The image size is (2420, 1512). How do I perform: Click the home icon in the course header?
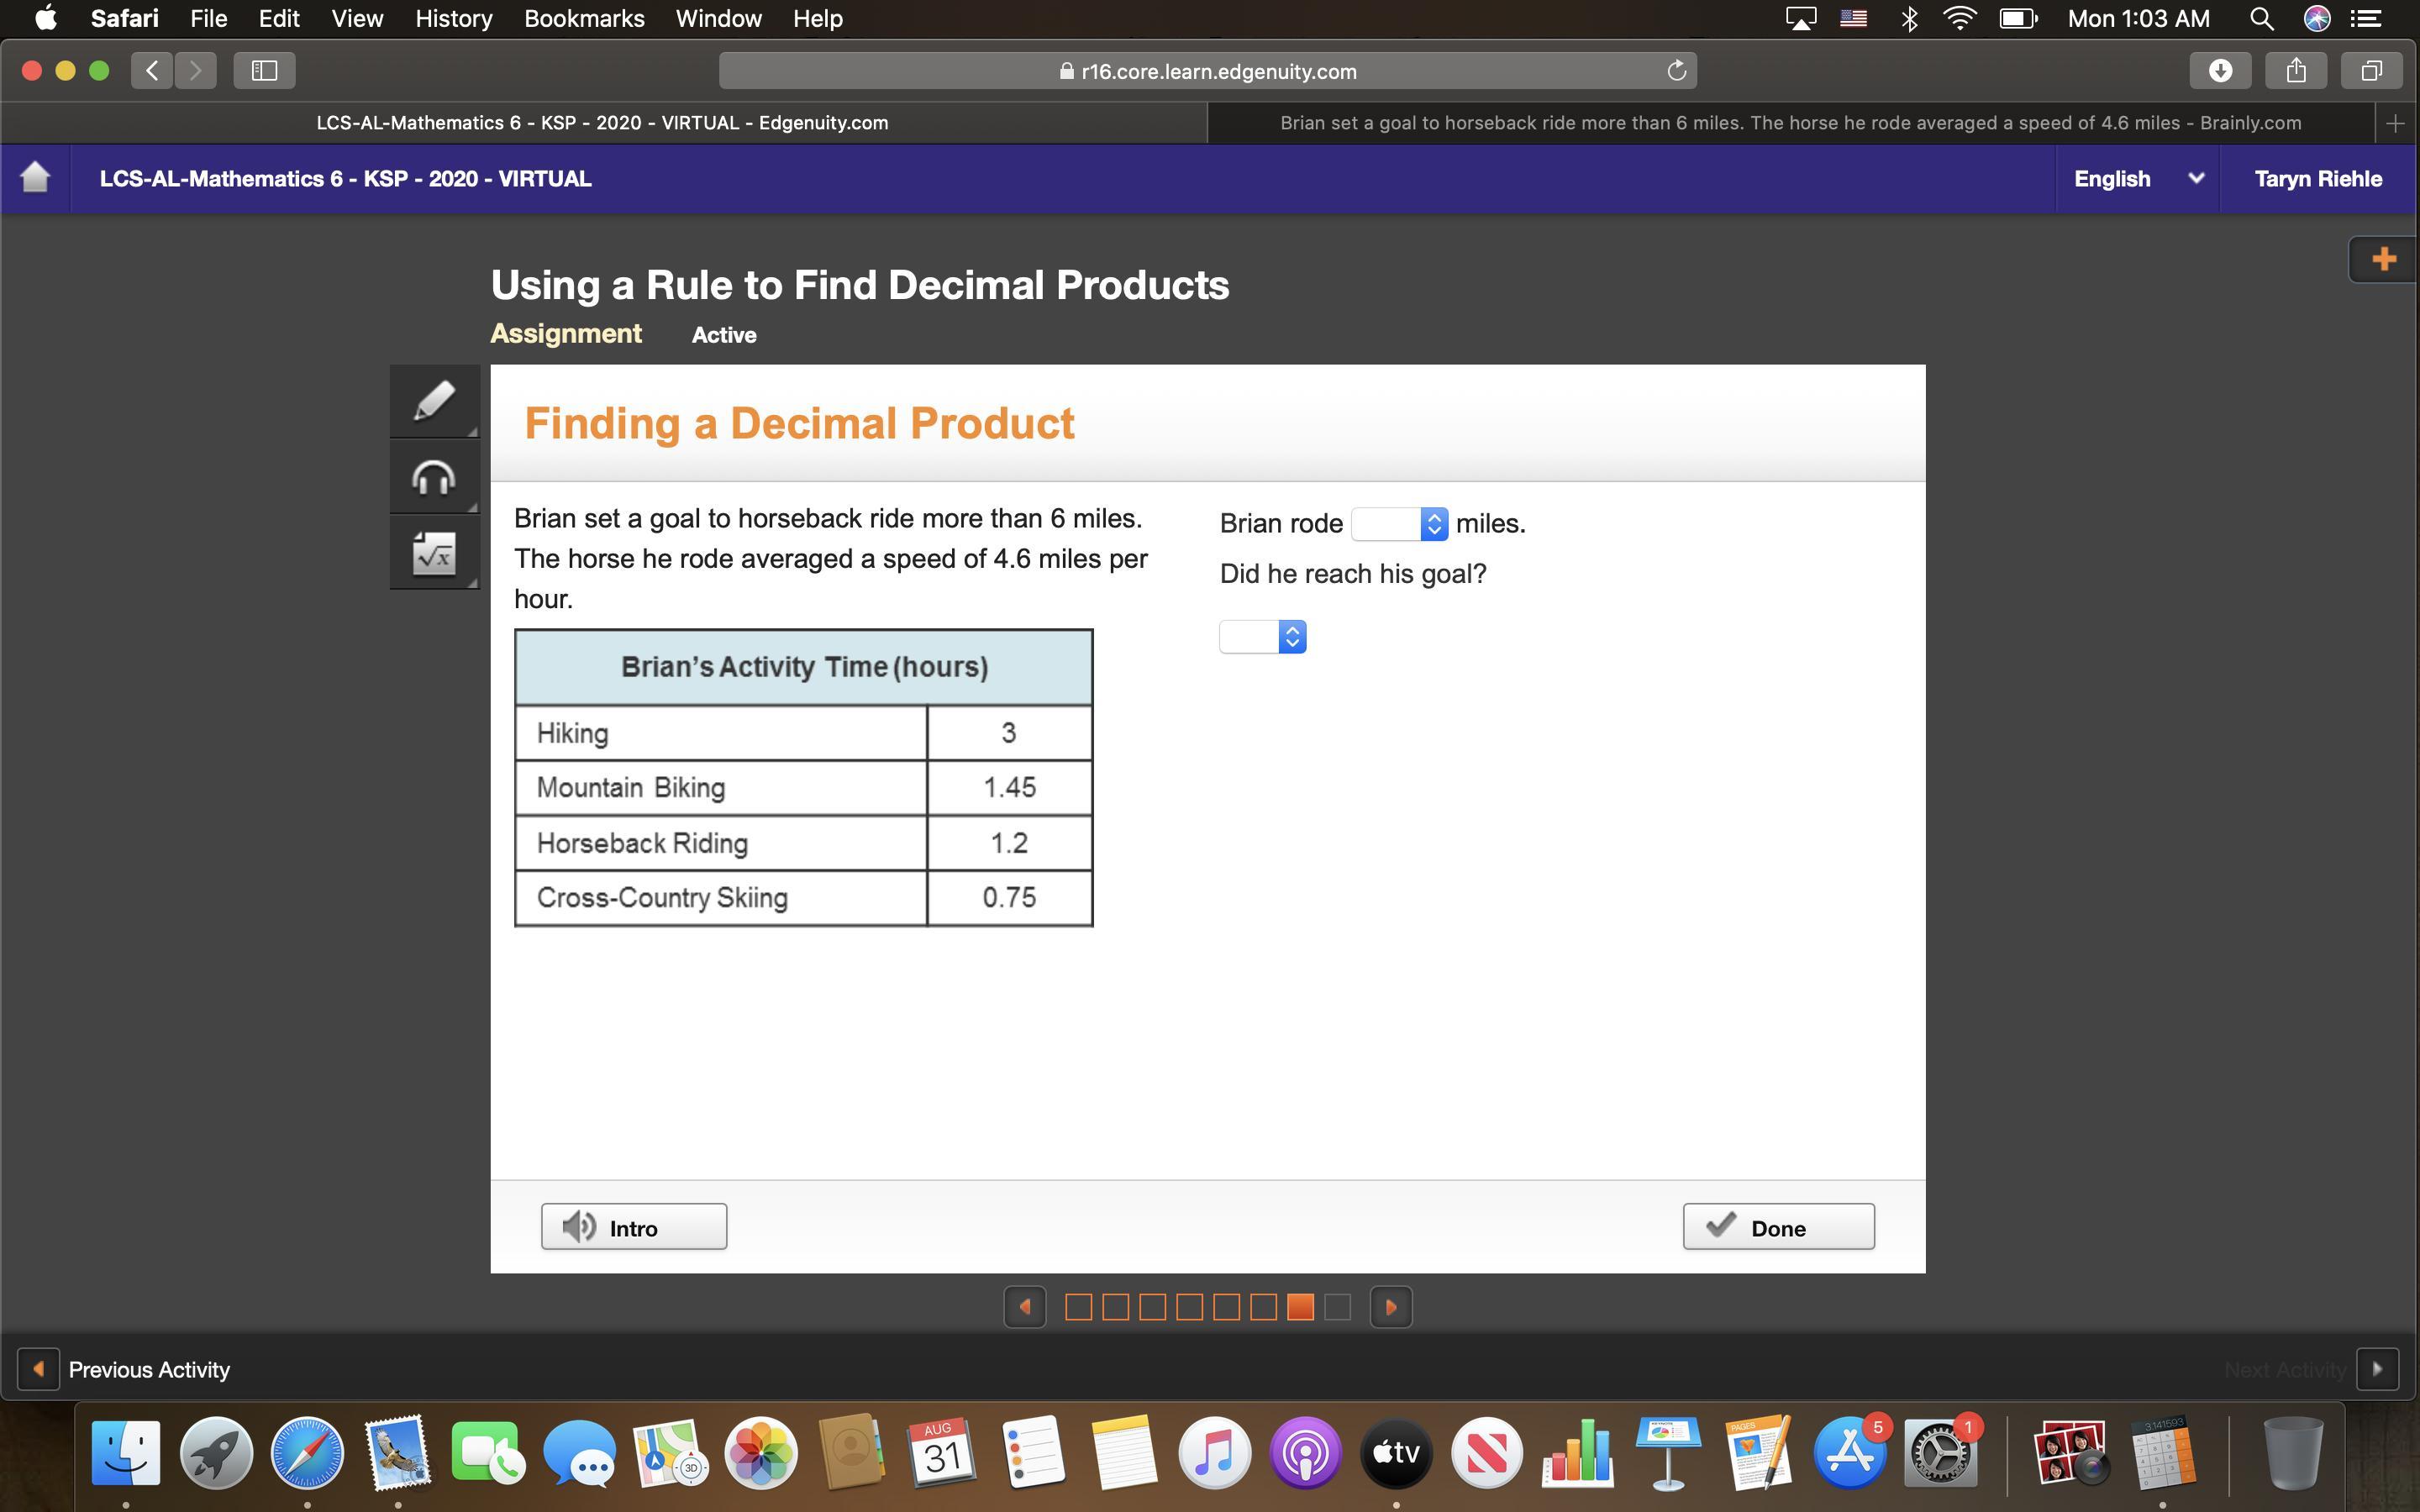point(35,178)
